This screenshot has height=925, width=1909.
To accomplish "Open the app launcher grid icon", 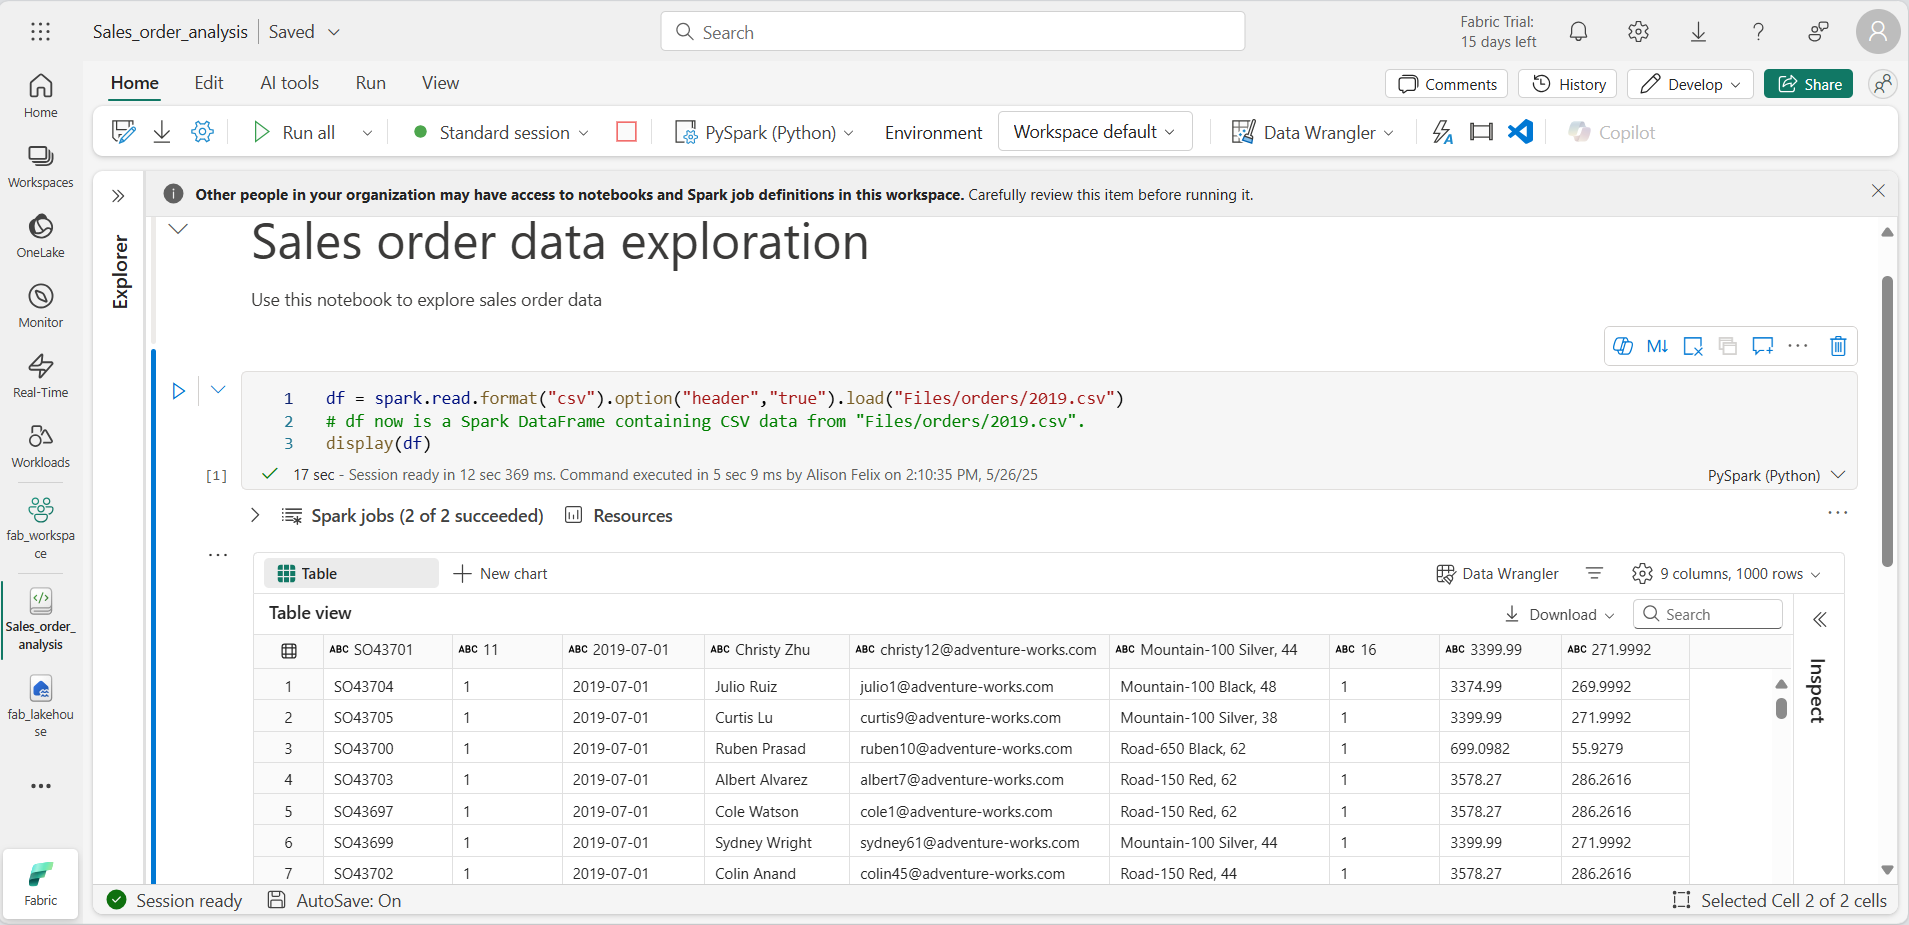I will (40, 32).
